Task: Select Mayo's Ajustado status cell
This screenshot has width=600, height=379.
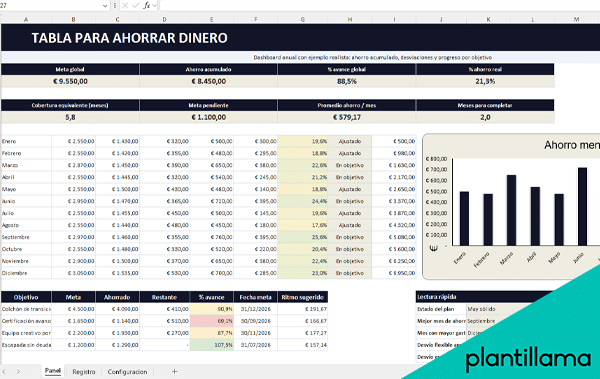Action: [350, 189]
